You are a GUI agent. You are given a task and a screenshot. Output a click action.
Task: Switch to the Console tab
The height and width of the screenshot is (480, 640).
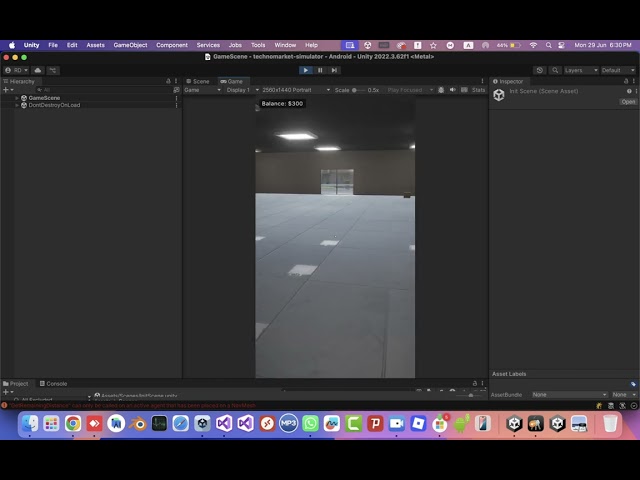pyautogui.click(x=53, y=384)
